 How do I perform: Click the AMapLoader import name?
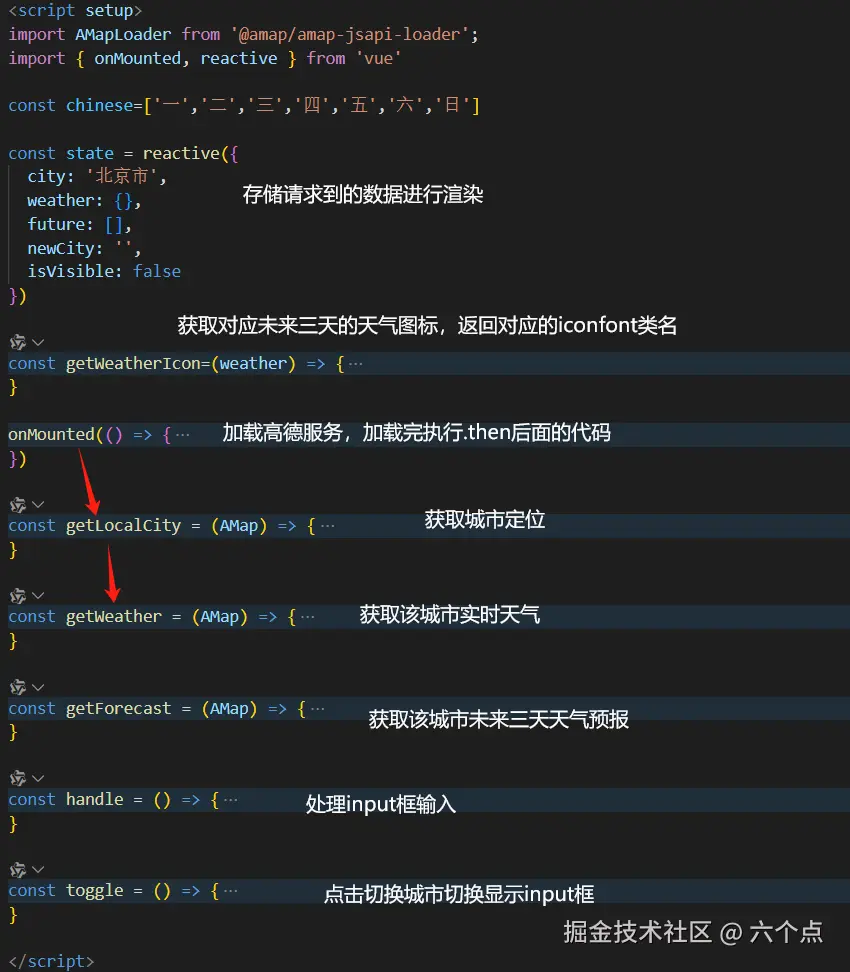(x=123, y=34)
